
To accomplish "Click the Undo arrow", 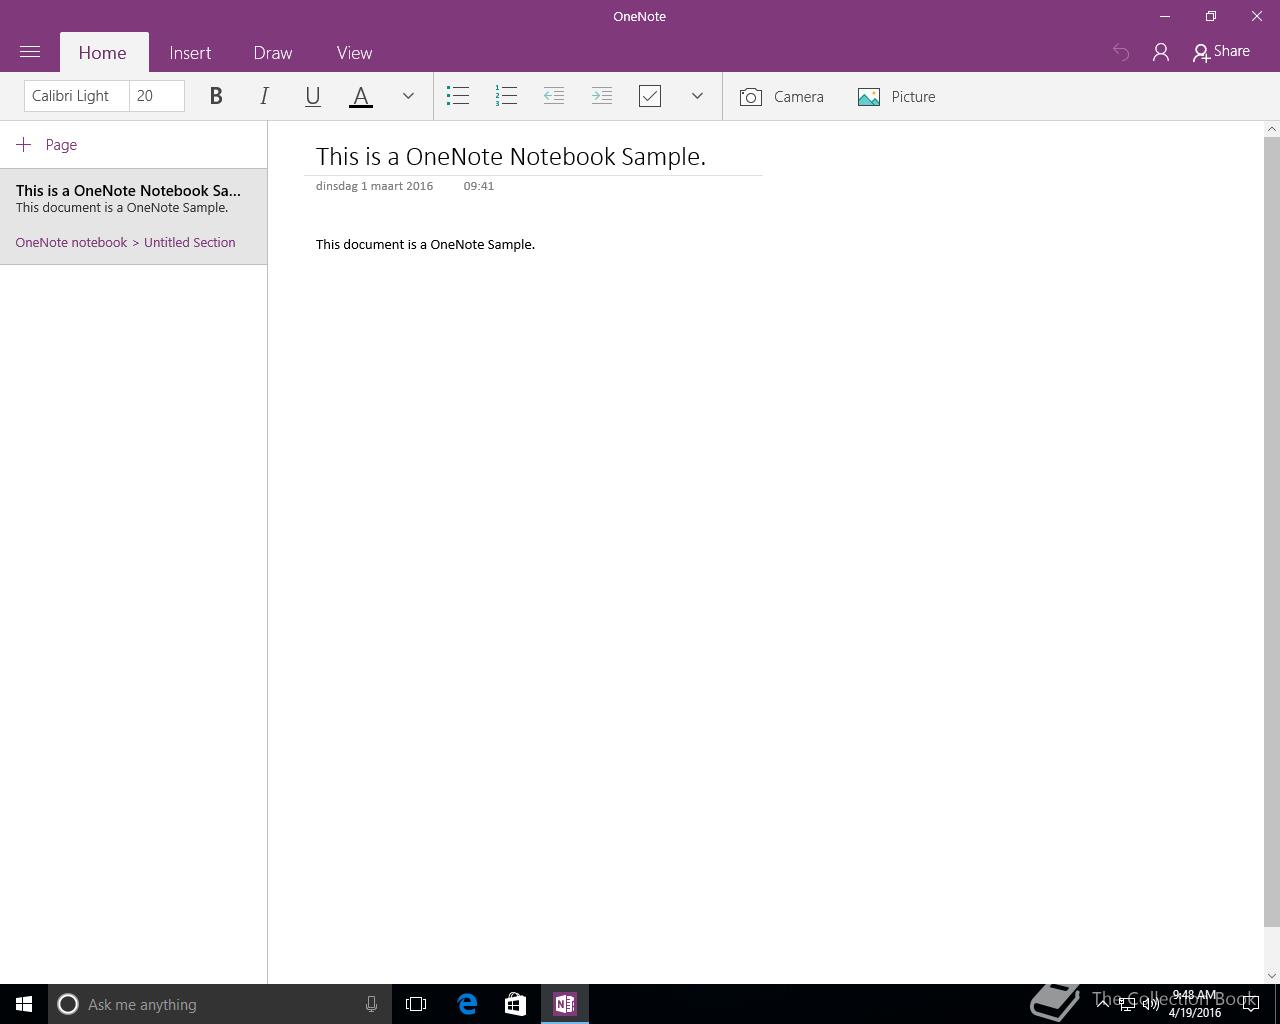I will (x=1121, y=52).
